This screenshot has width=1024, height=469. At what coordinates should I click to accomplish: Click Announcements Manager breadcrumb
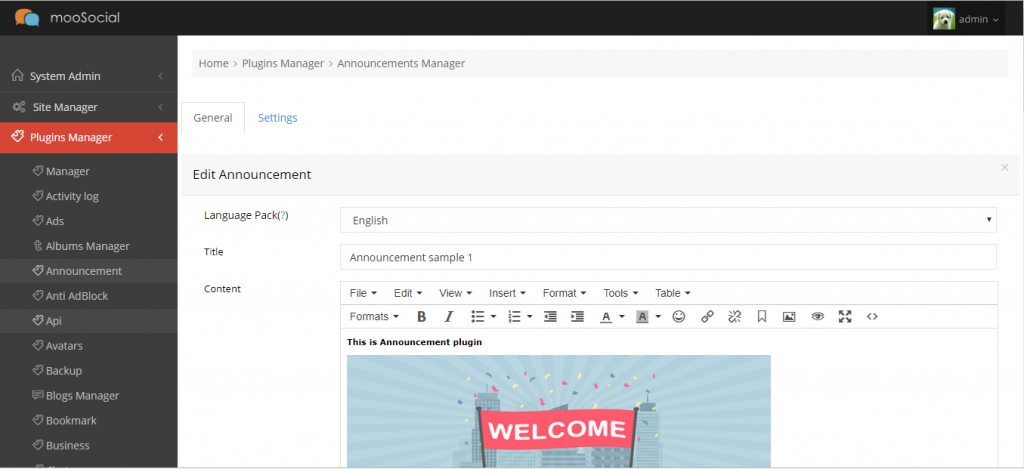[401, 63]
